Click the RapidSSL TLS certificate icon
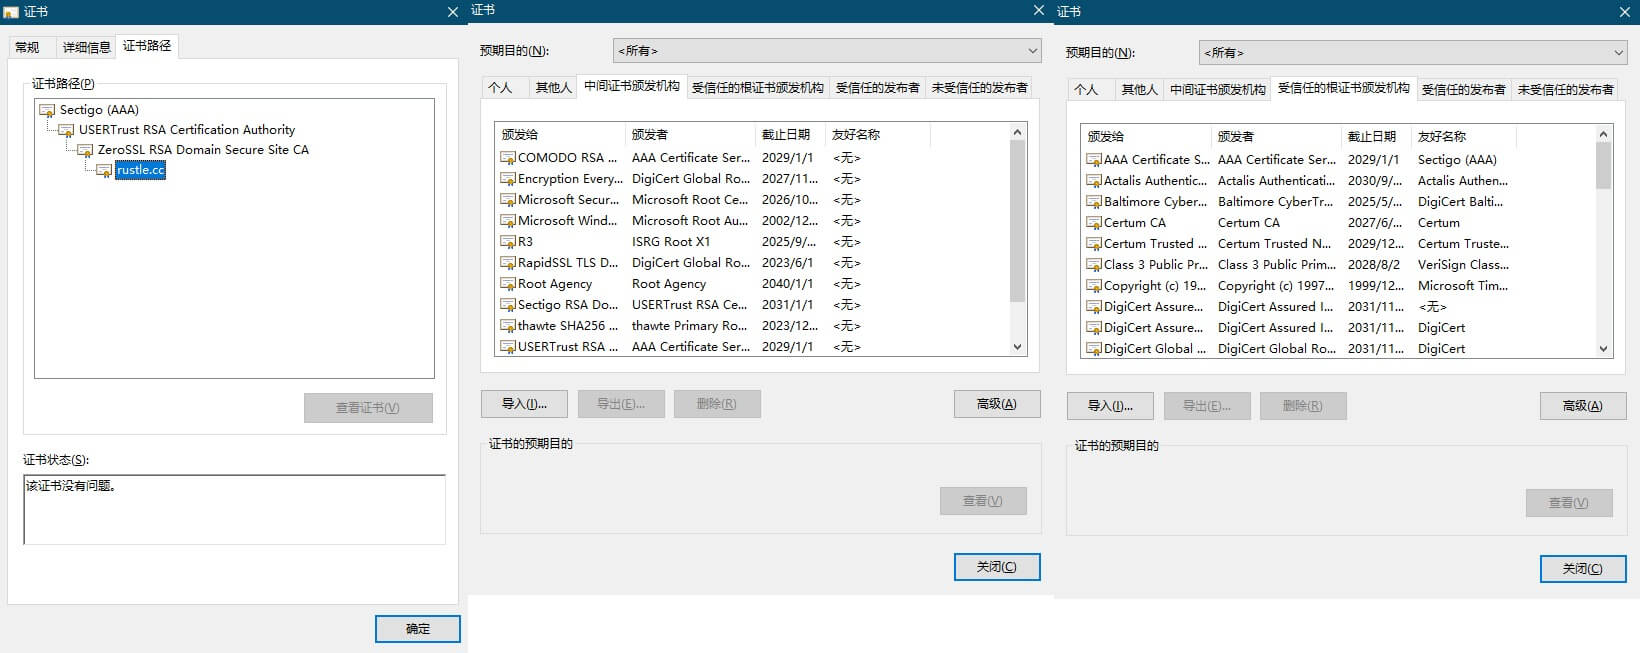This screenshot has height=653, width=1640. point(508,263)
